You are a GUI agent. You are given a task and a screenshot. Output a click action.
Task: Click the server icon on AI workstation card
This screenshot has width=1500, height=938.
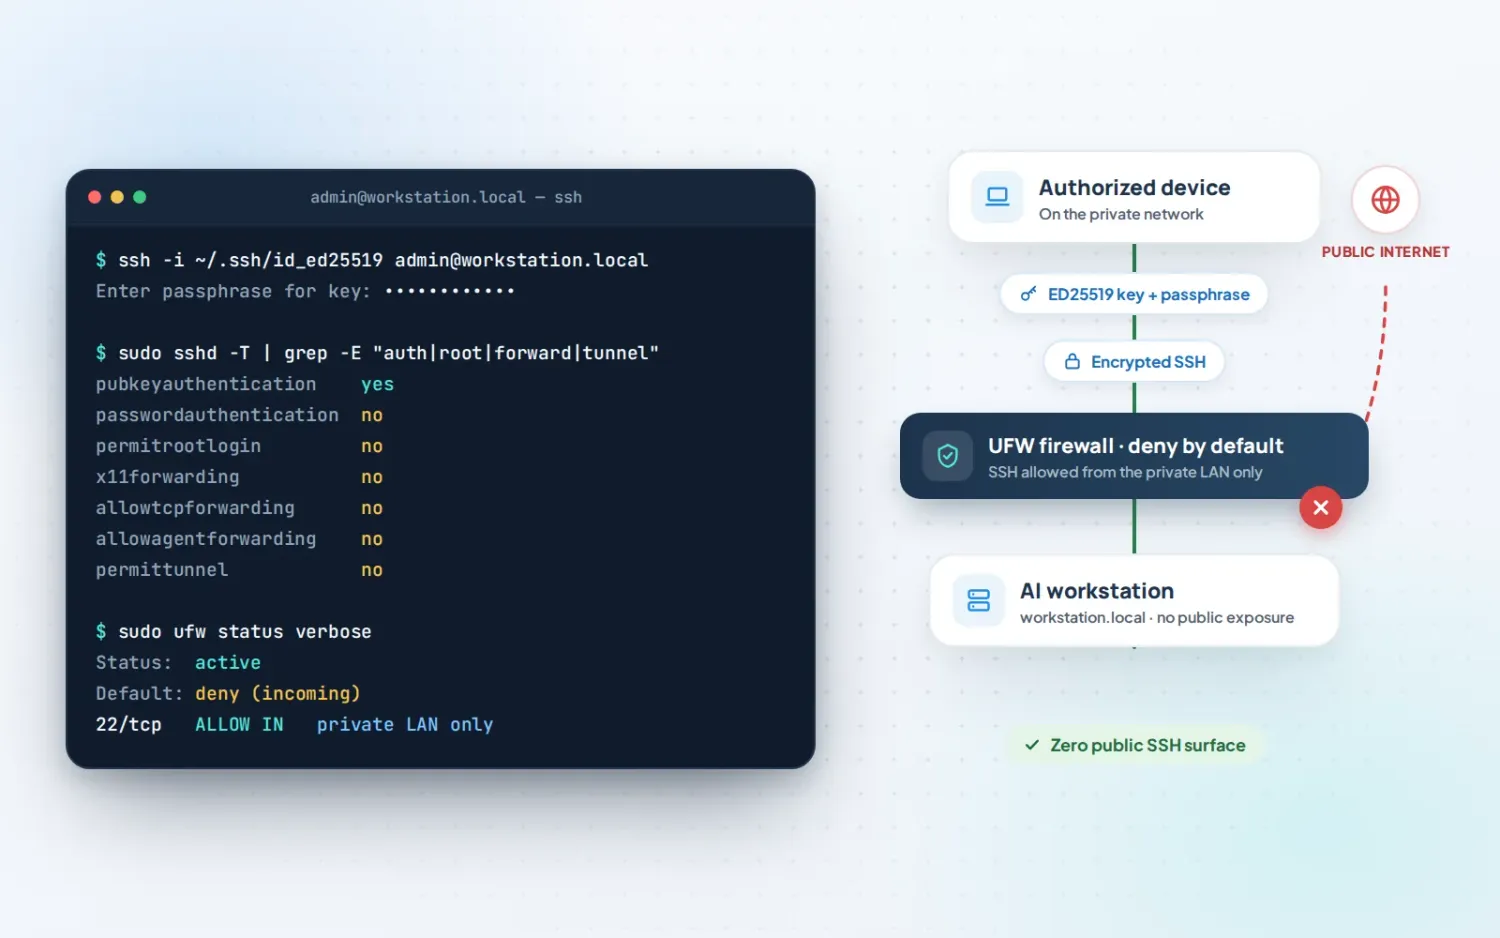978,600
